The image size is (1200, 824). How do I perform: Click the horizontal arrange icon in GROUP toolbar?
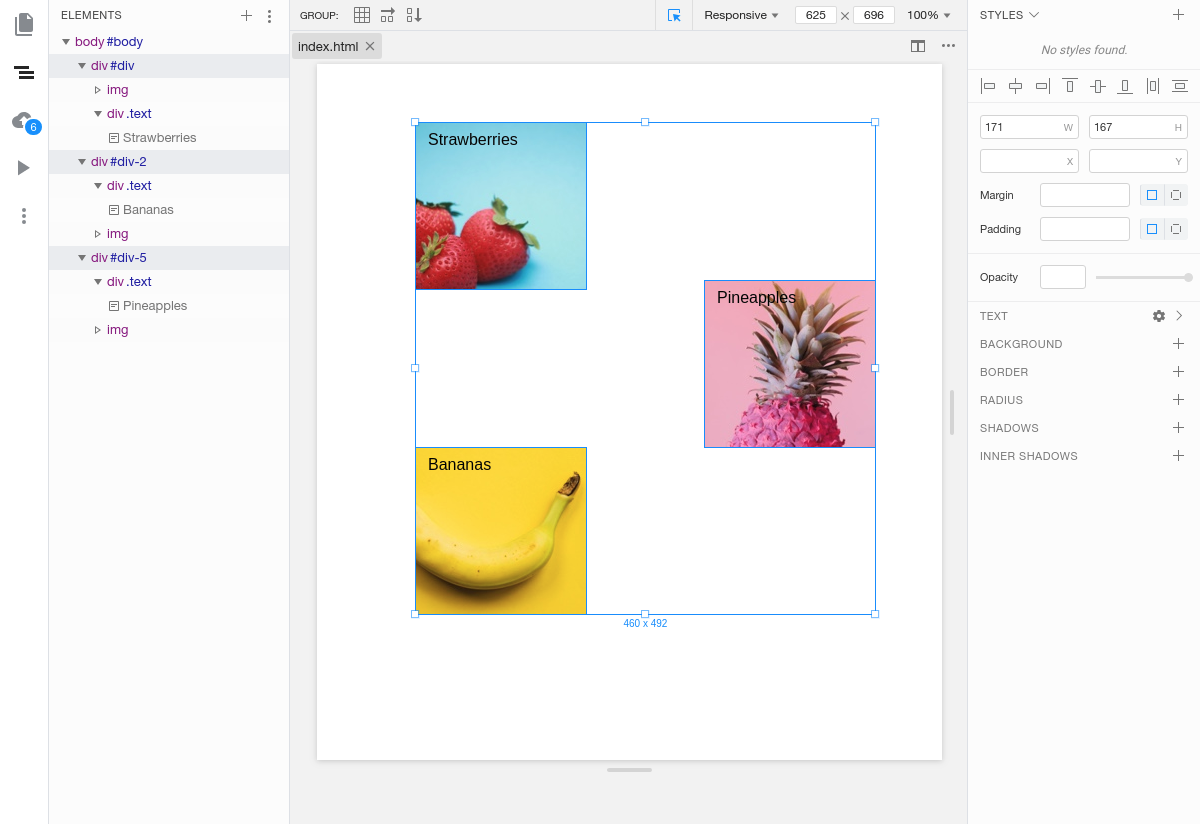[387, 14]
